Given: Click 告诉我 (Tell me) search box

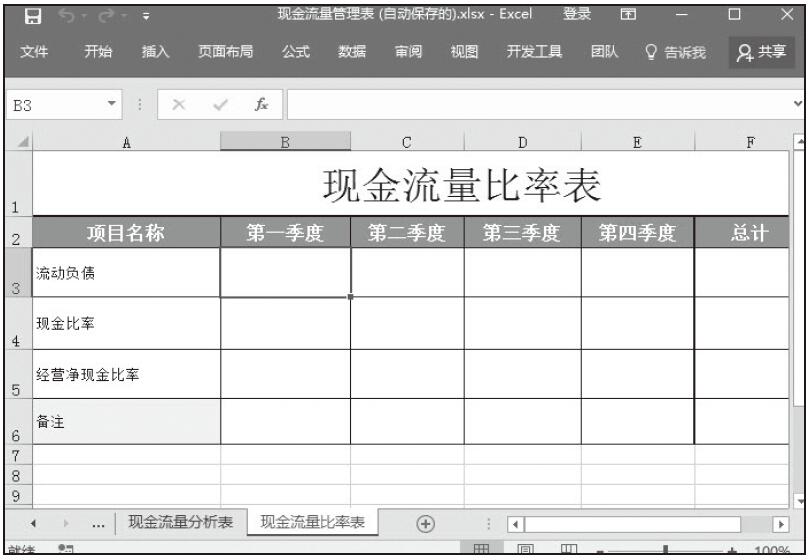Looking at the screenshot, I should [676, 52].
